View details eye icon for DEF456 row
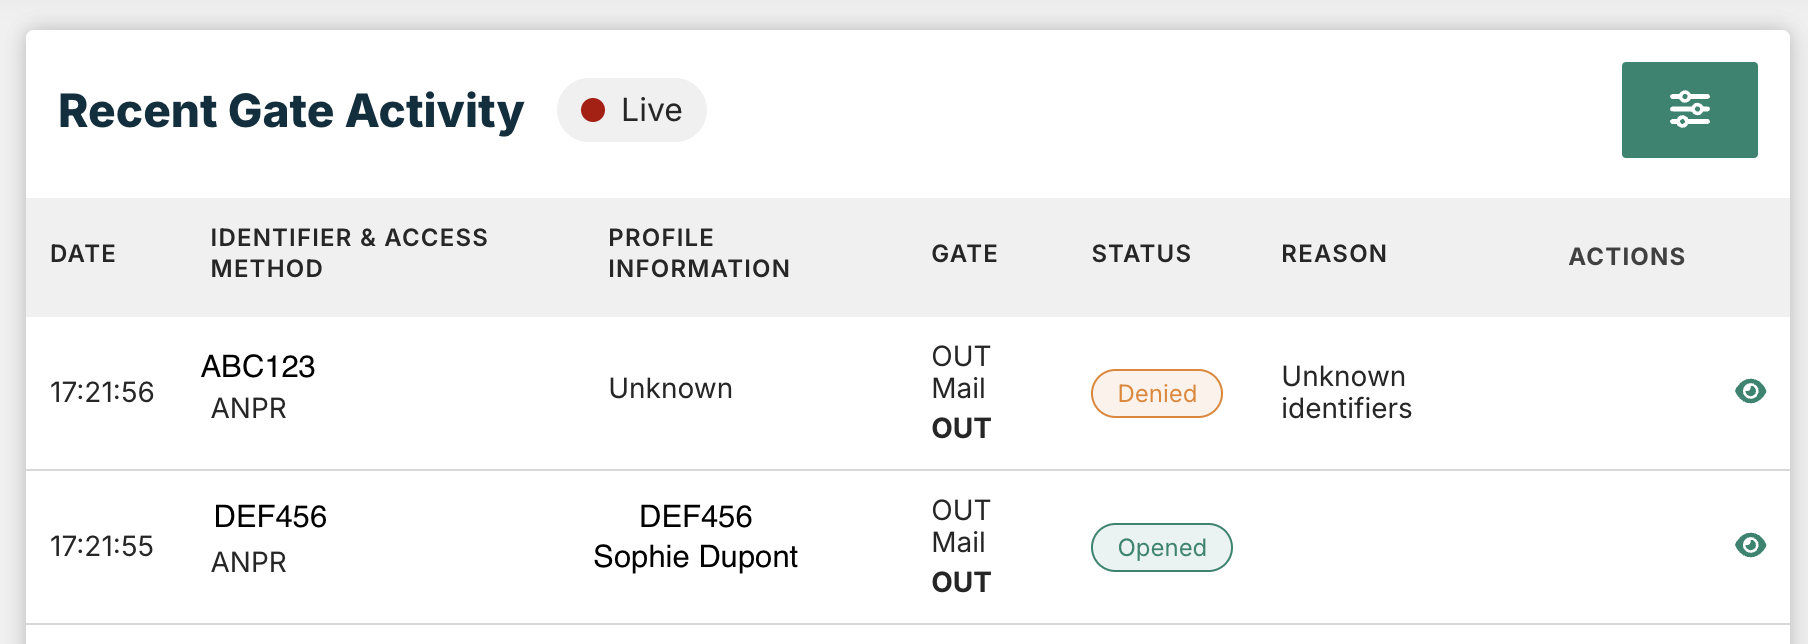This screenshot has height=644, width=1808. [x=1750, y=545]
